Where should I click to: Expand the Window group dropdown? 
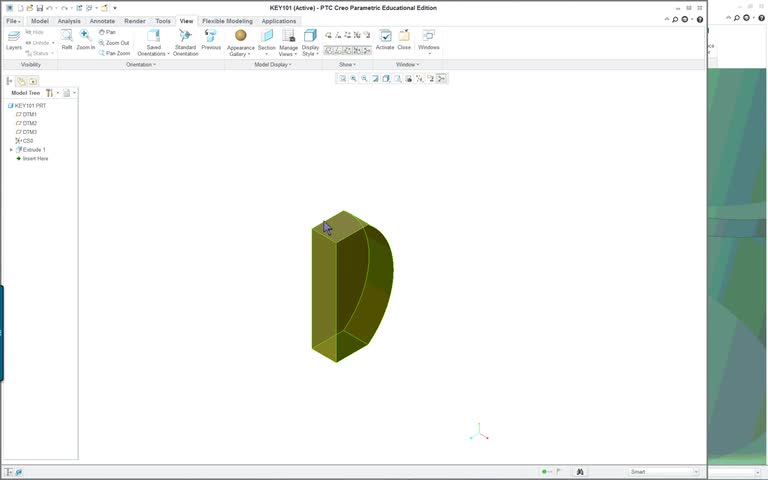(x=408, y=65)
